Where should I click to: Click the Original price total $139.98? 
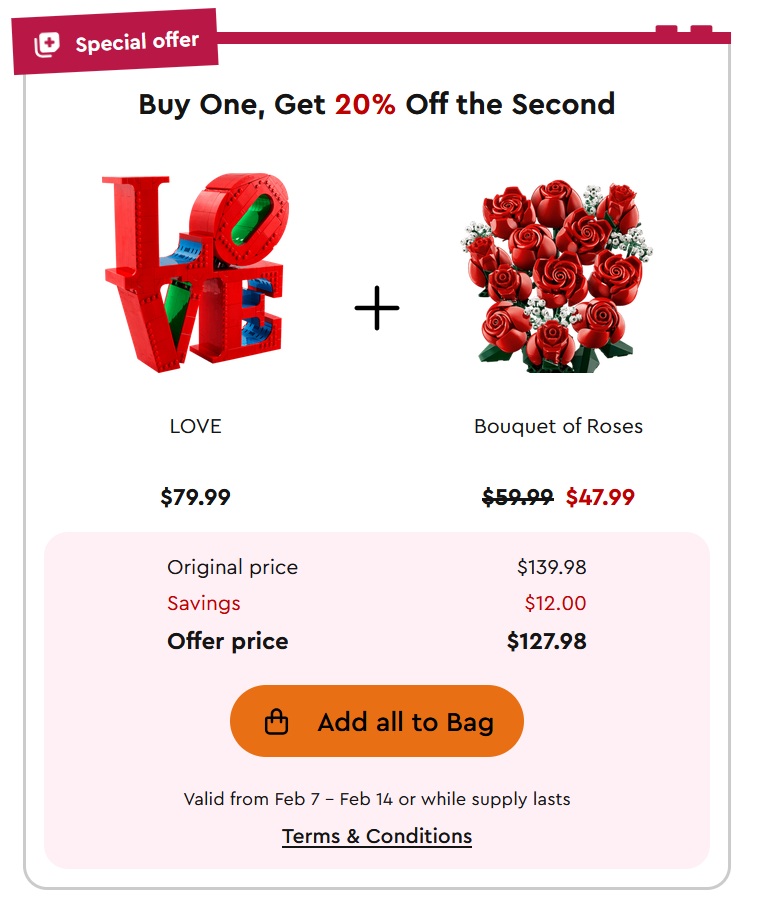pyautogui.click(x=551, y=567)
